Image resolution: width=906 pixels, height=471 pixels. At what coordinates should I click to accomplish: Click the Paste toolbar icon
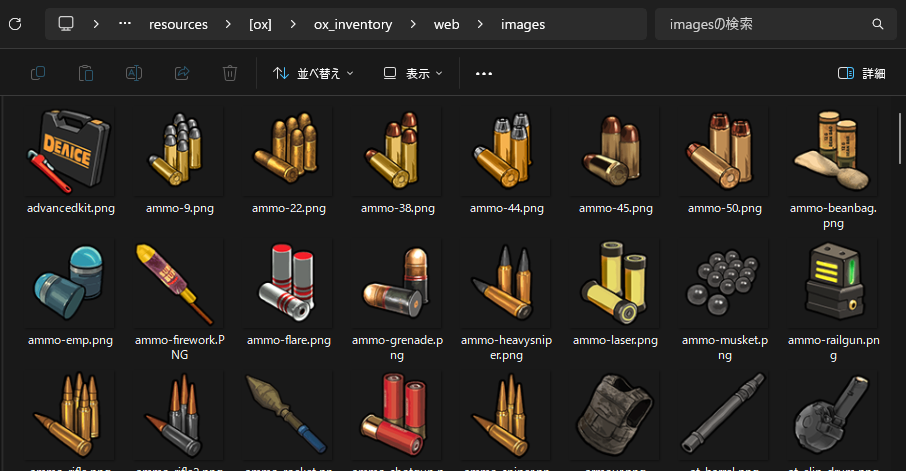86,73
